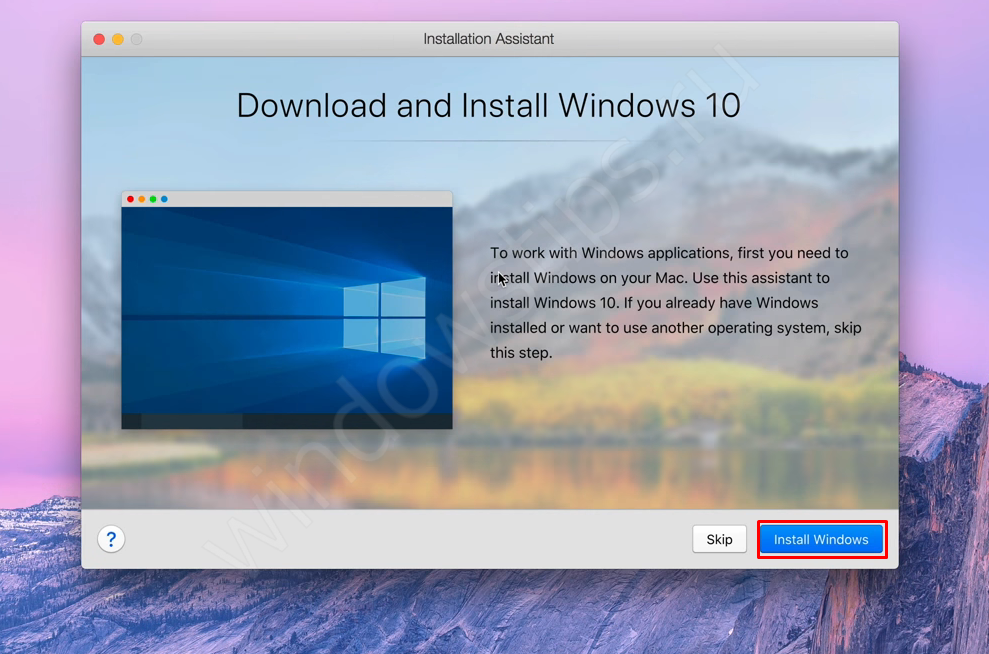This screenshot has width=989, height=654.
Task: Minimize the window with the yellow button
Action: (x=118, y=39)
